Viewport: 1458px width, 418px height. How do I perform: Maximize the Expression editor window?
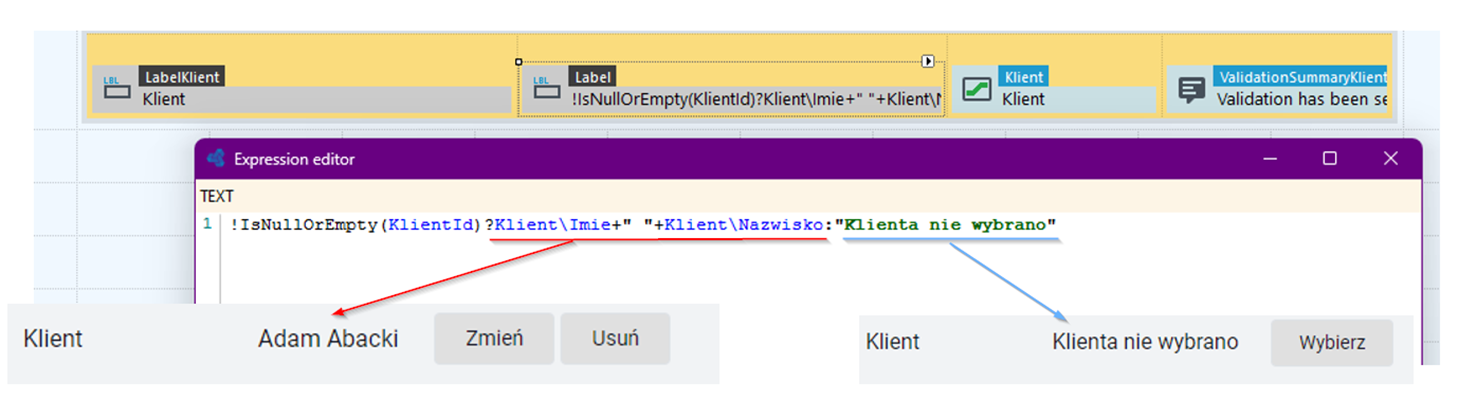click(x=1329, y=158)
